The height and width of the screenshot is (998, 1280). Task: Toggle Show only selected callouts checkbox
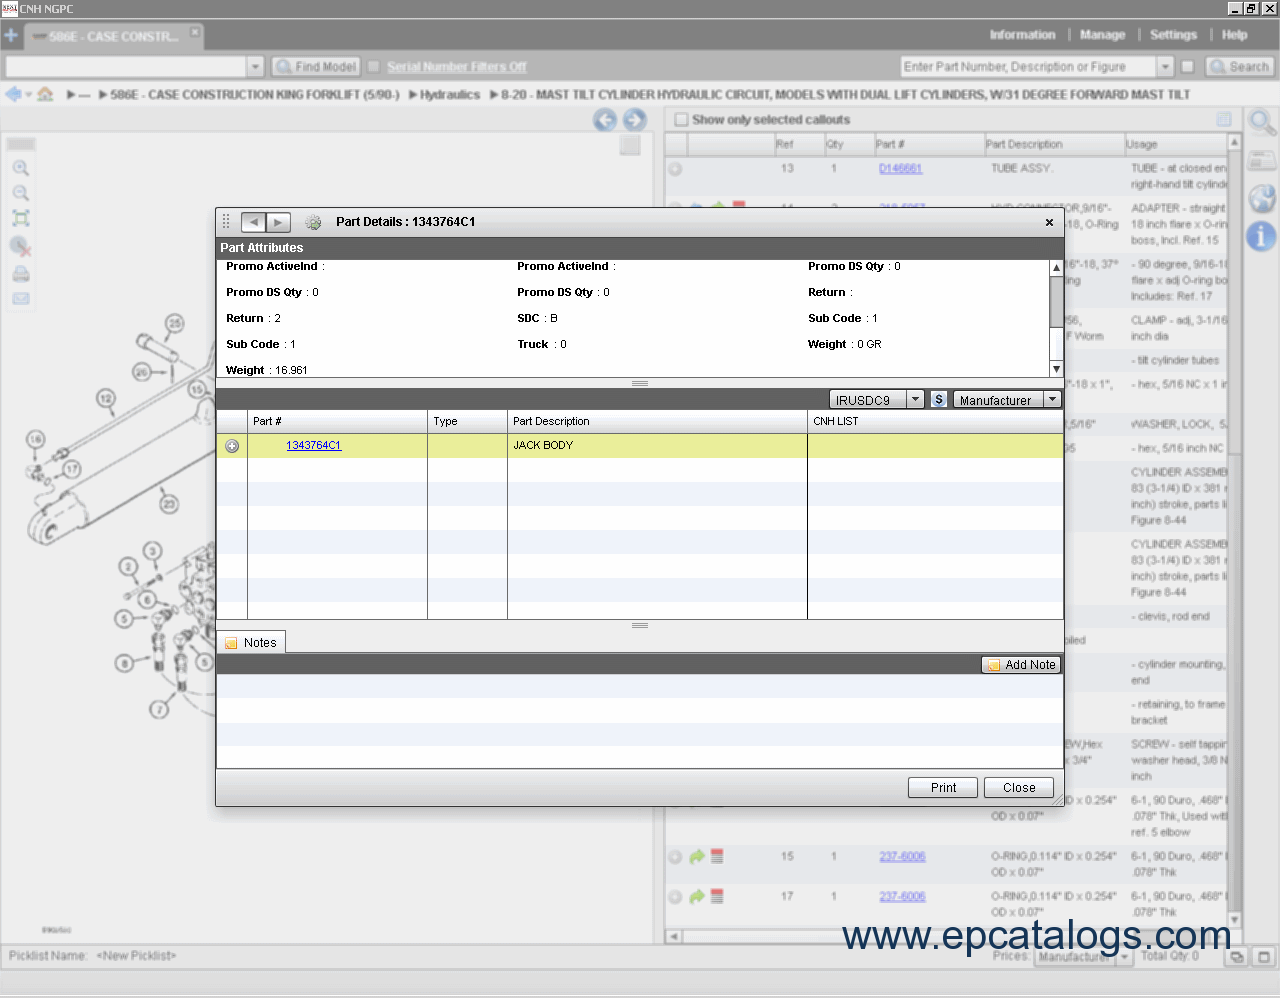click(681, 119)
